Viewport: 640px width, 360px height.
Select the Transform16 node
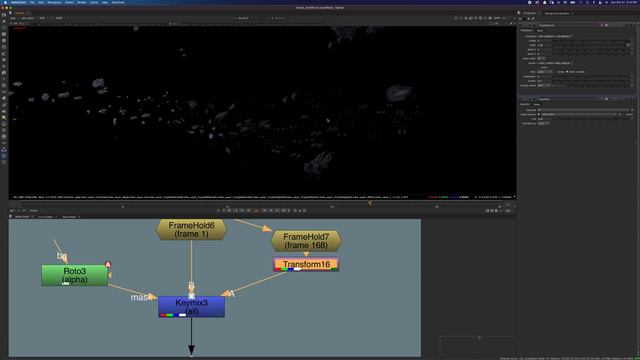click(306, 264)
